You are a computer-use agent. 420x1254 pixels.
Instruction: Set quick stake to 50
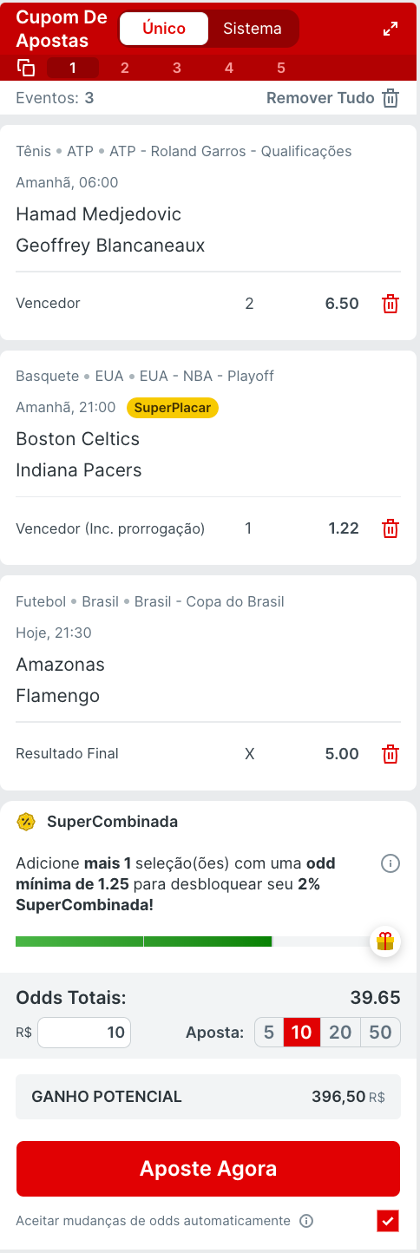tap(380, 1032)
